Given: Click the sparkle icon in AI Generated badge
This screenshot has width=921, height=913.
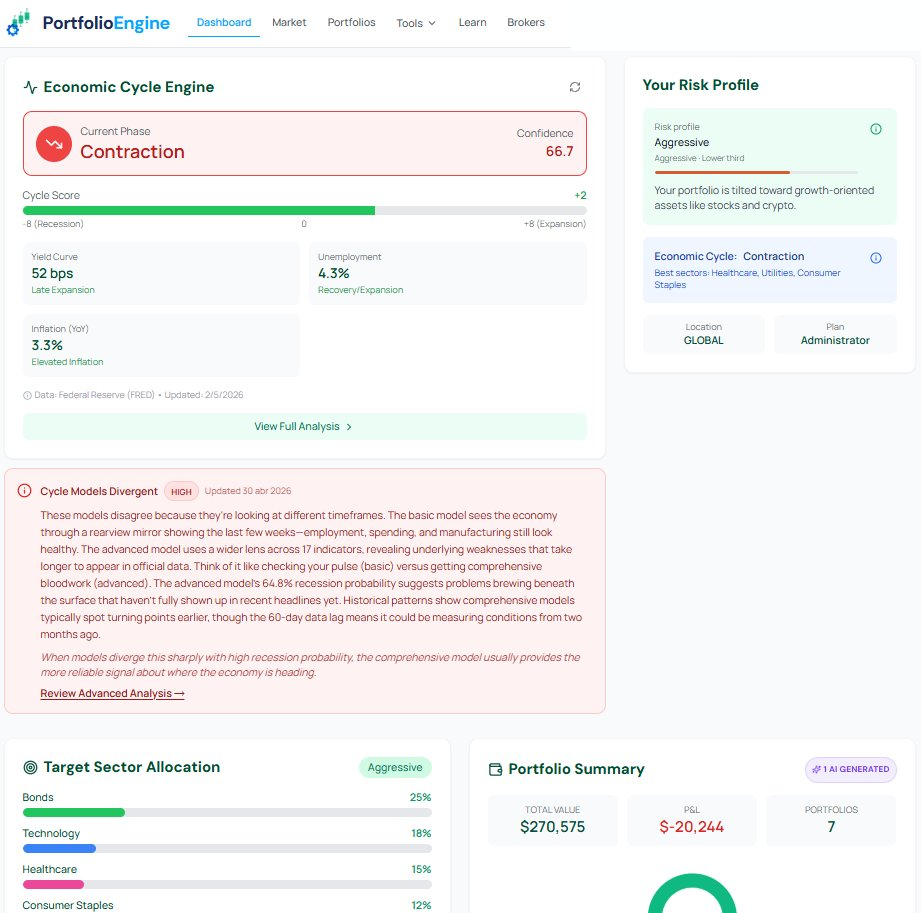Looking at the screenshot, I should click(x=816, y=769).
